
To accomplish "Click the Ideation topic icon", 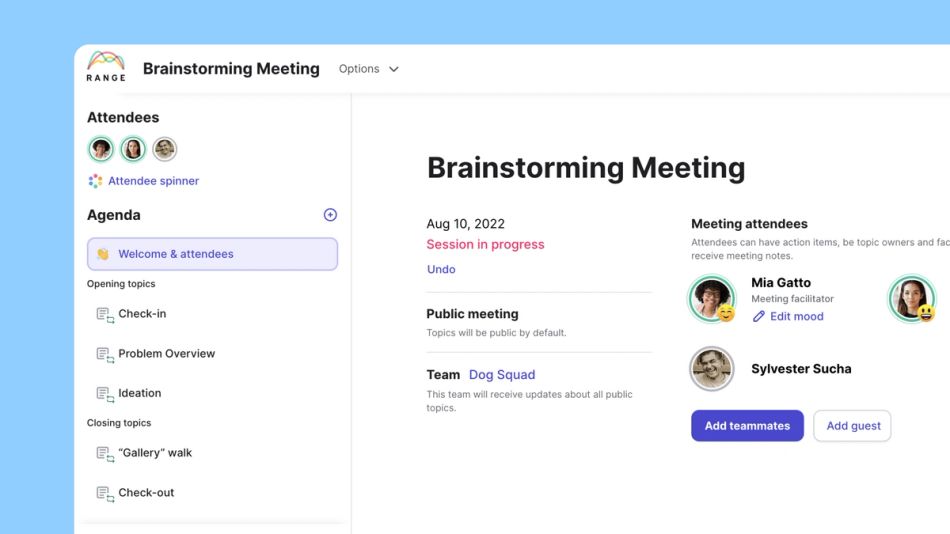I will click(x=105, y=394).
